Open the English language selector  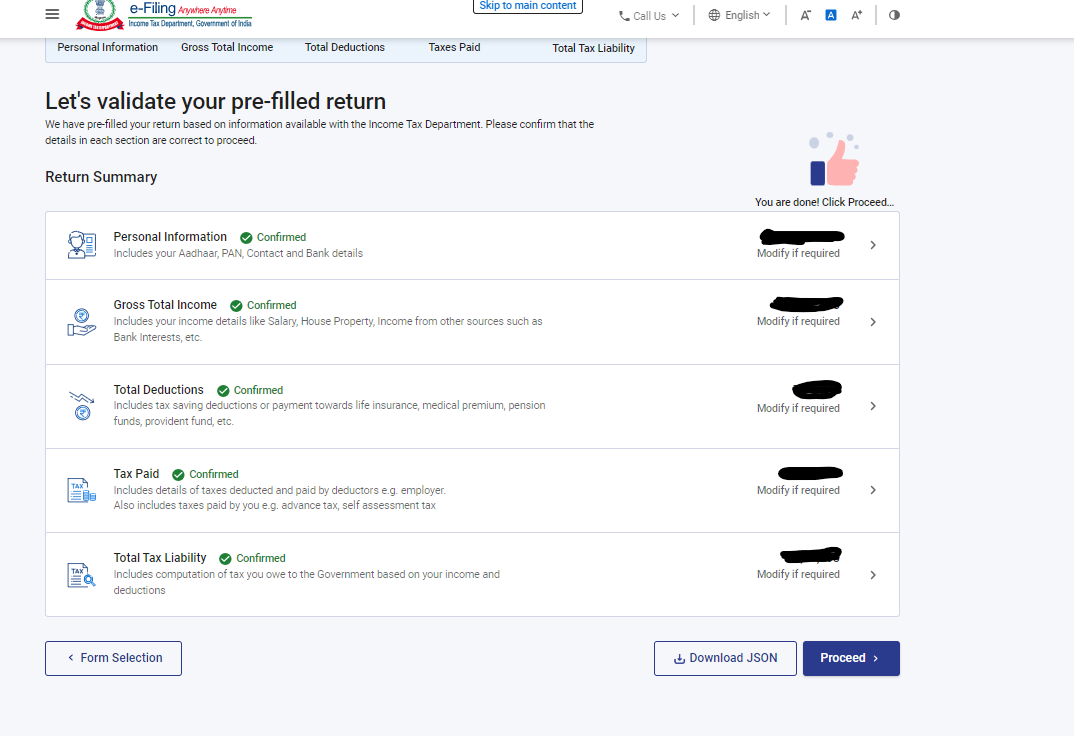click(739, 15)
